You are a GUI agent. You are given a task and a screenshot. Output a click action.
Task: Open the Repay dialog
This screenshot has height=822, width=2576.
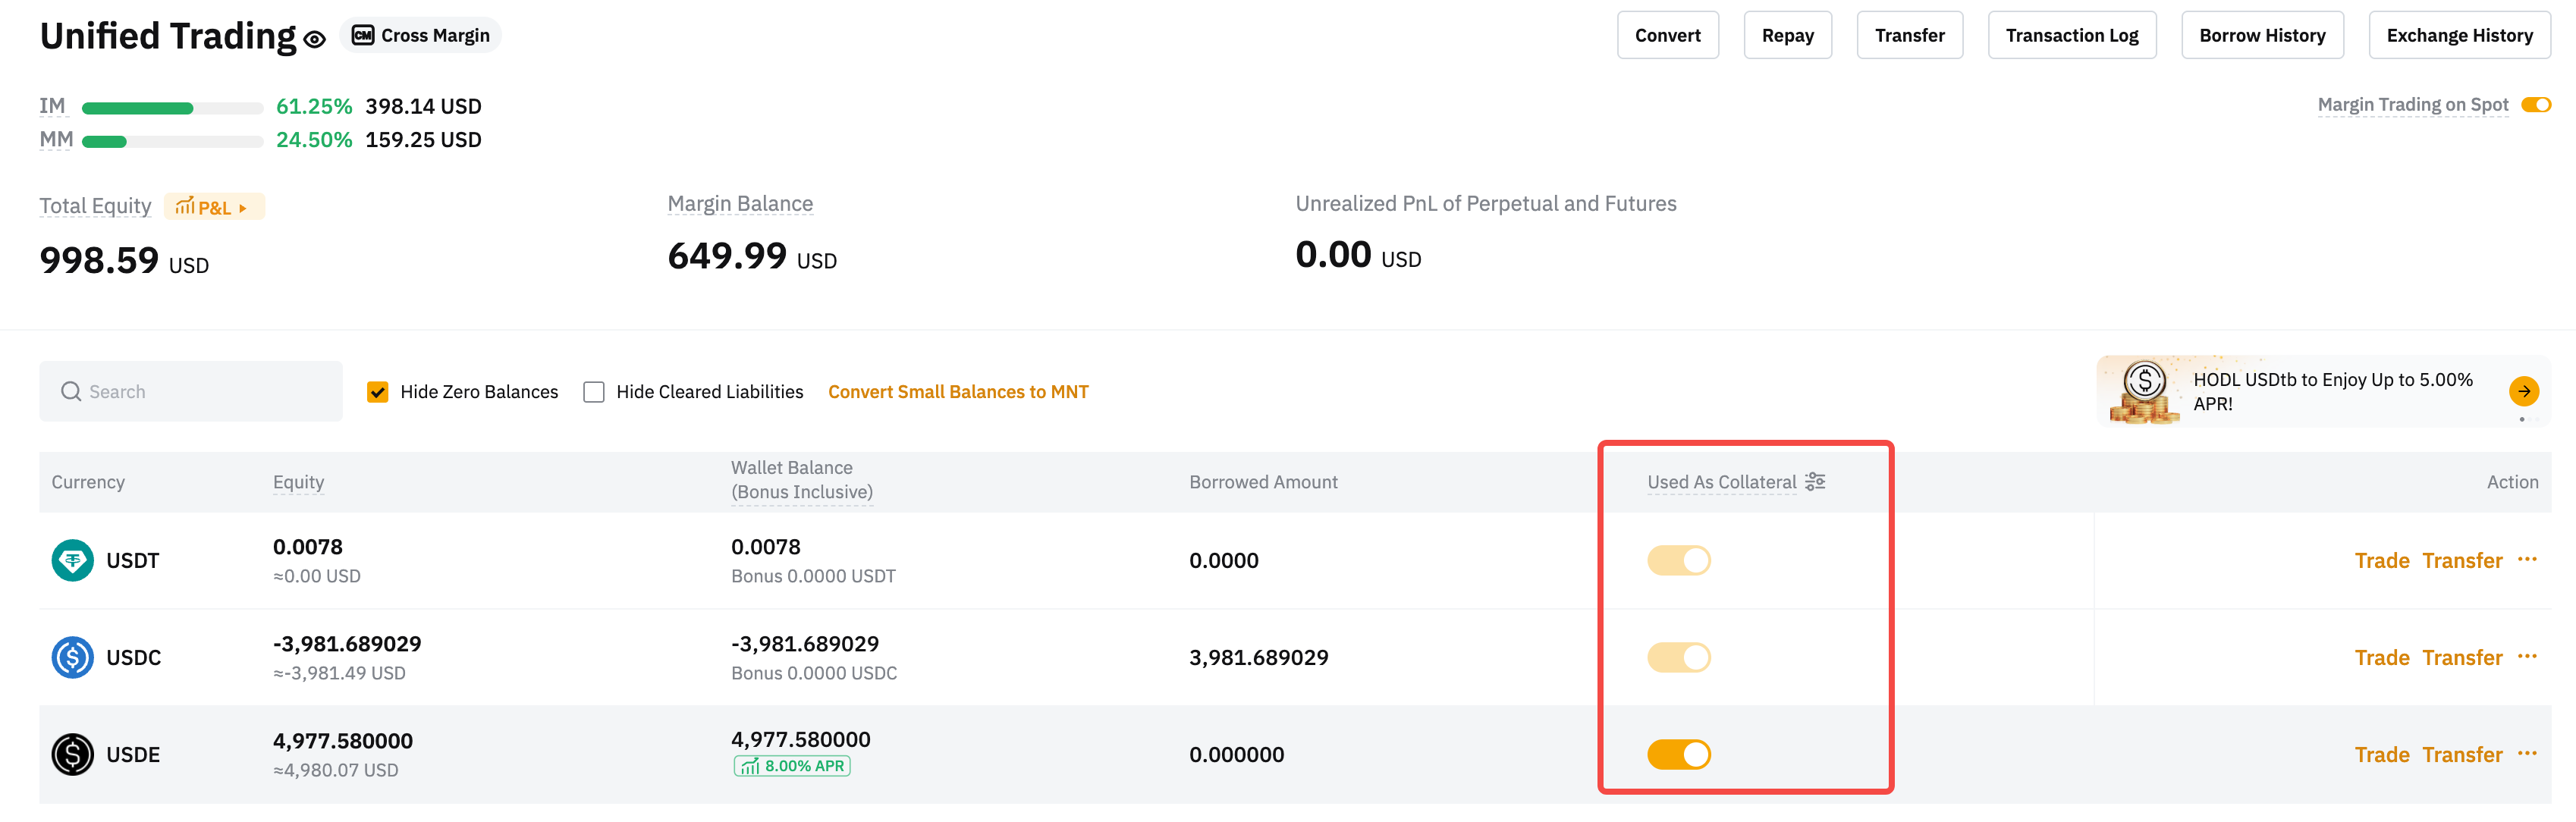[1787, 35]
